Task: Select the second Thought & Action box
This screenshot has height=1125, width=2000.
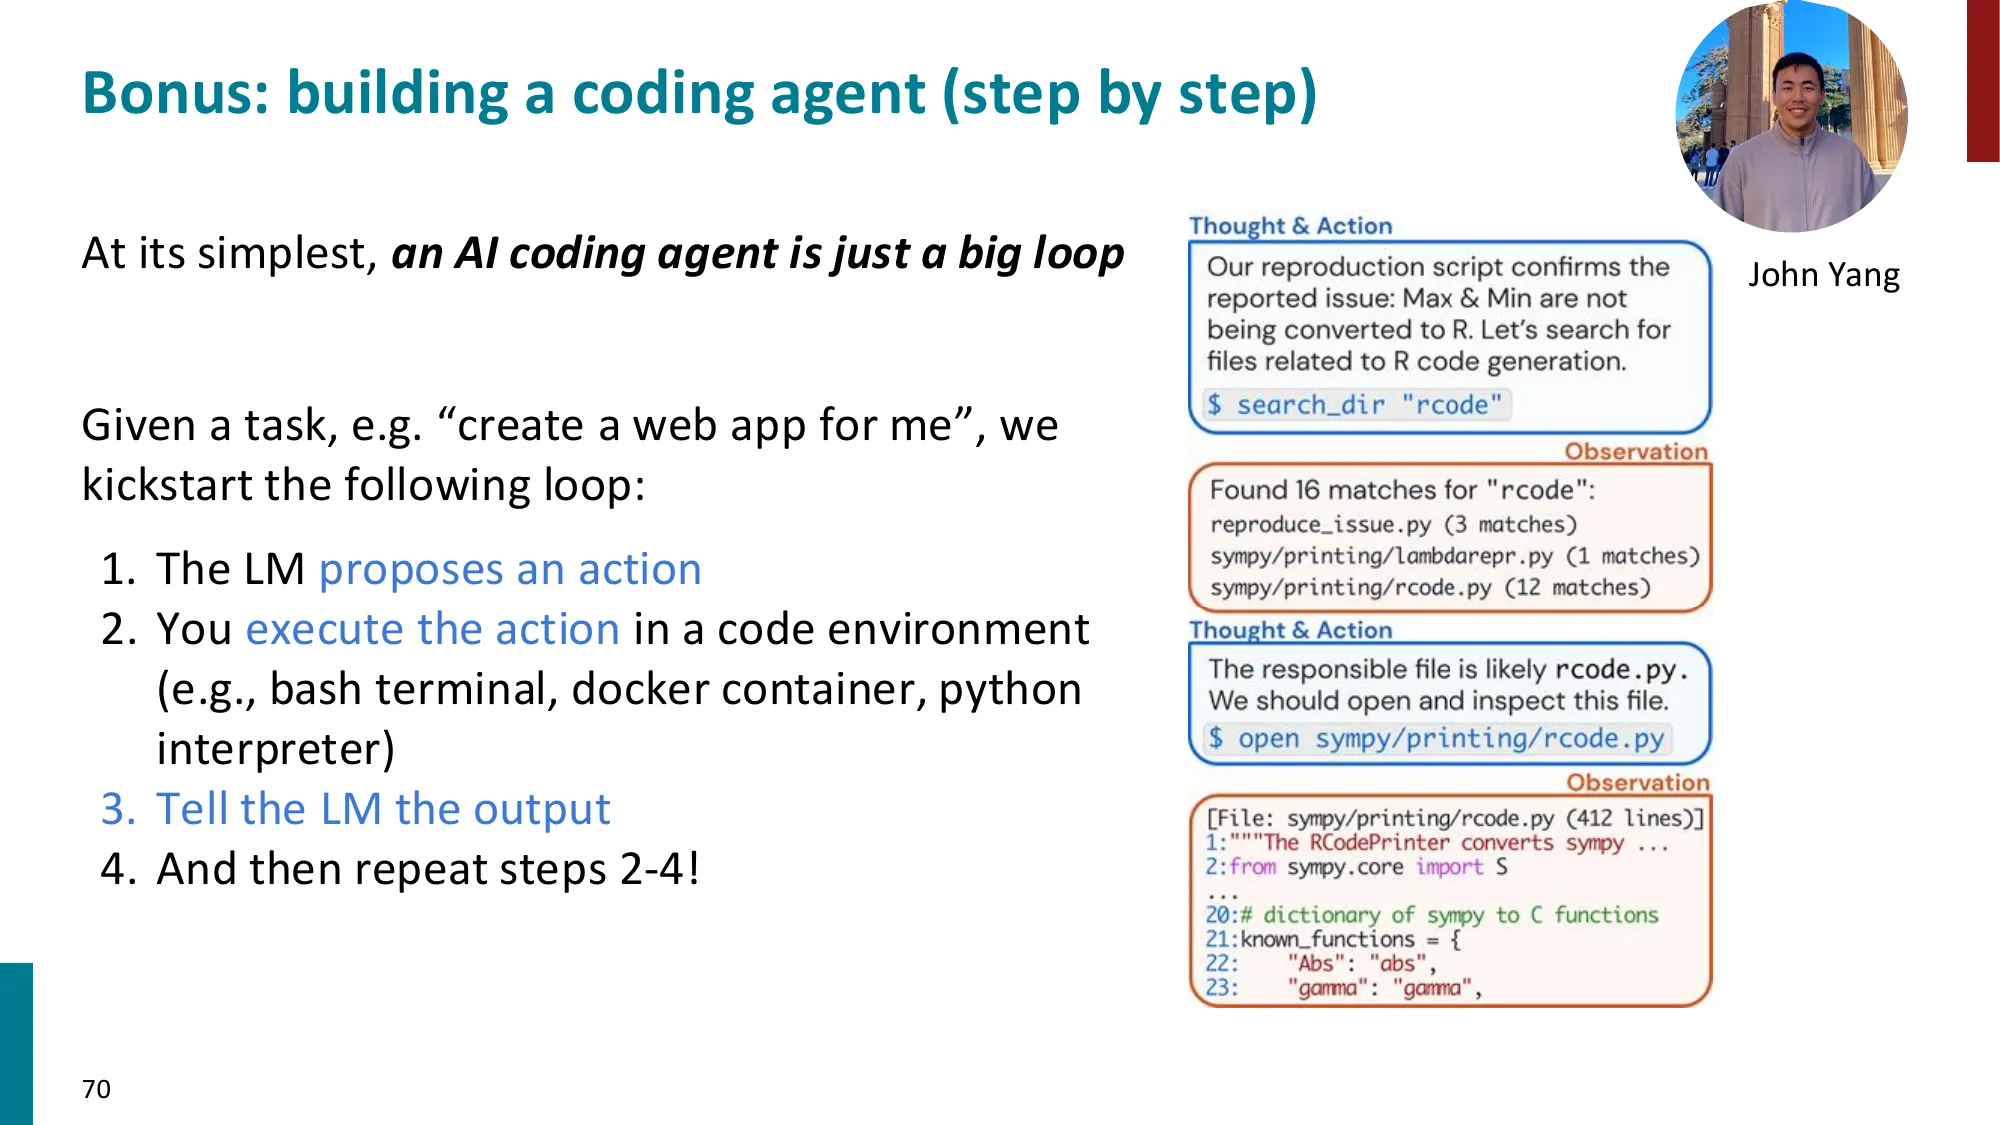Action: click(x=1450, y=700)
